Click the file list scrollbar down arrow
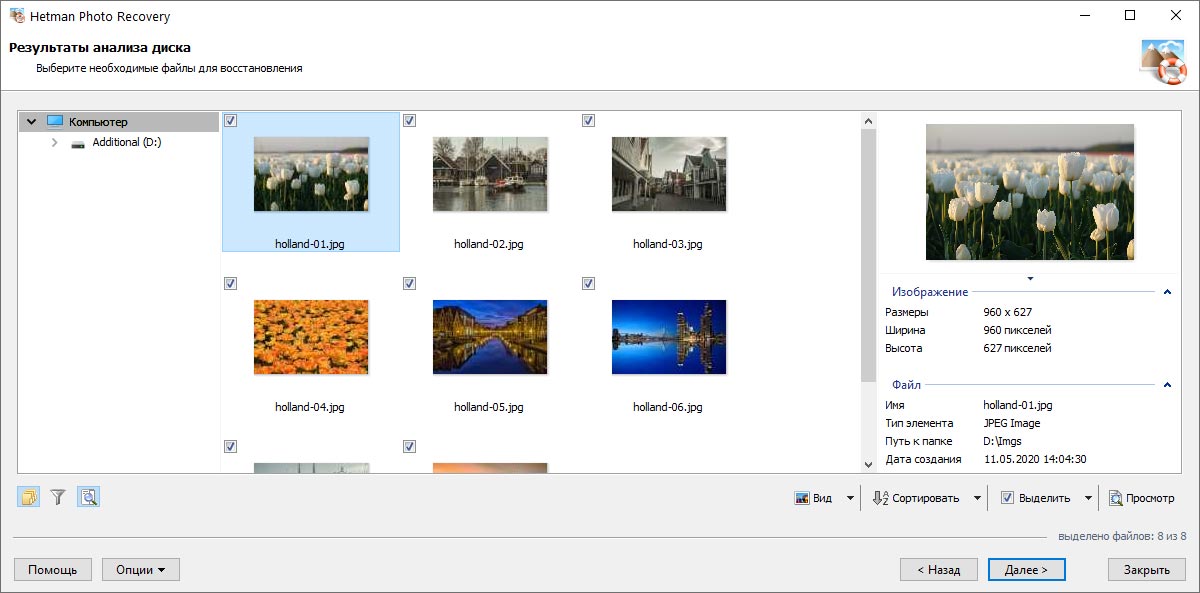The image size is (1200, 593). pos(868,464)
